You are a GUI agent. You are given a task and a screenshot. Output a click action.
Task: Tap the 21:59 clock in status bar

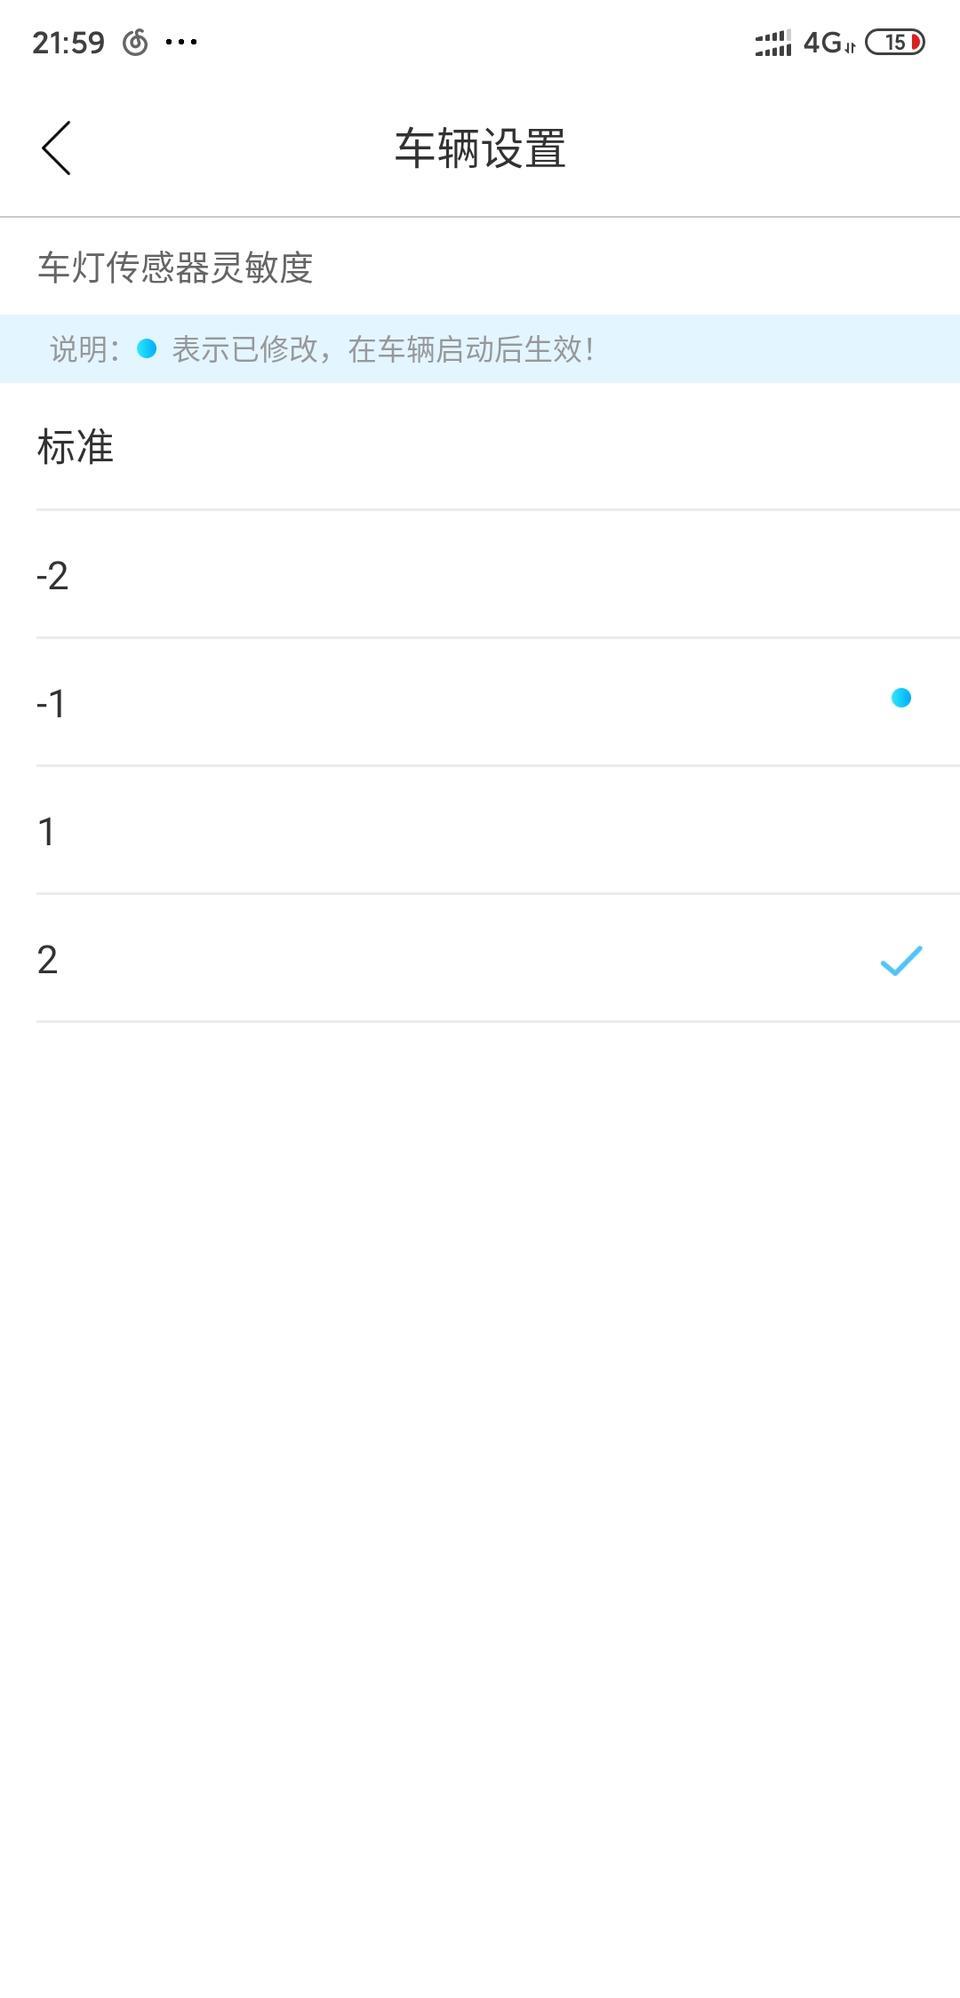point(68,42)
